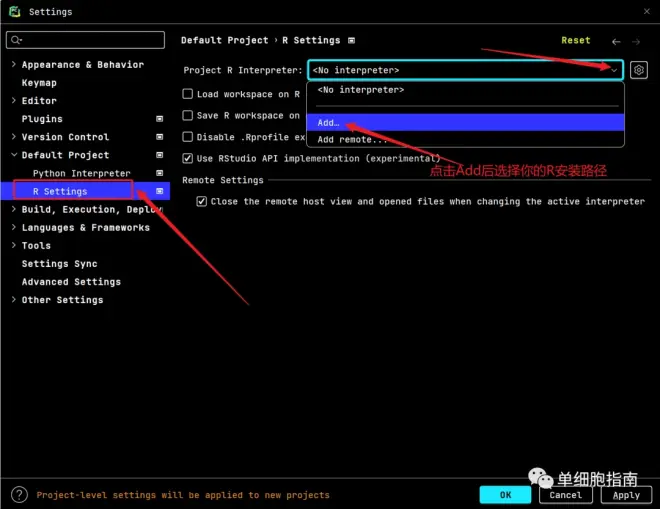Select Add… in the interpreter list
Viewport: 660px width, 509px height.
click(x=329, y=122)
